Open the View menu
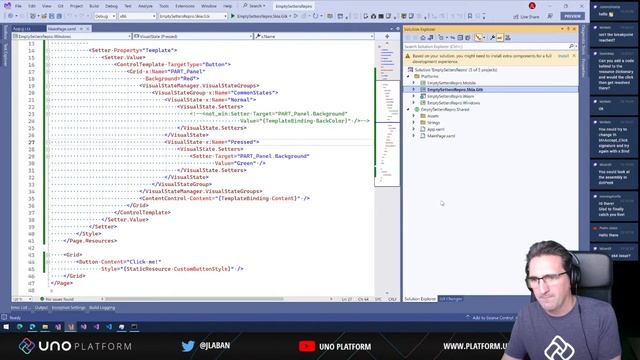 coord(47,6)
